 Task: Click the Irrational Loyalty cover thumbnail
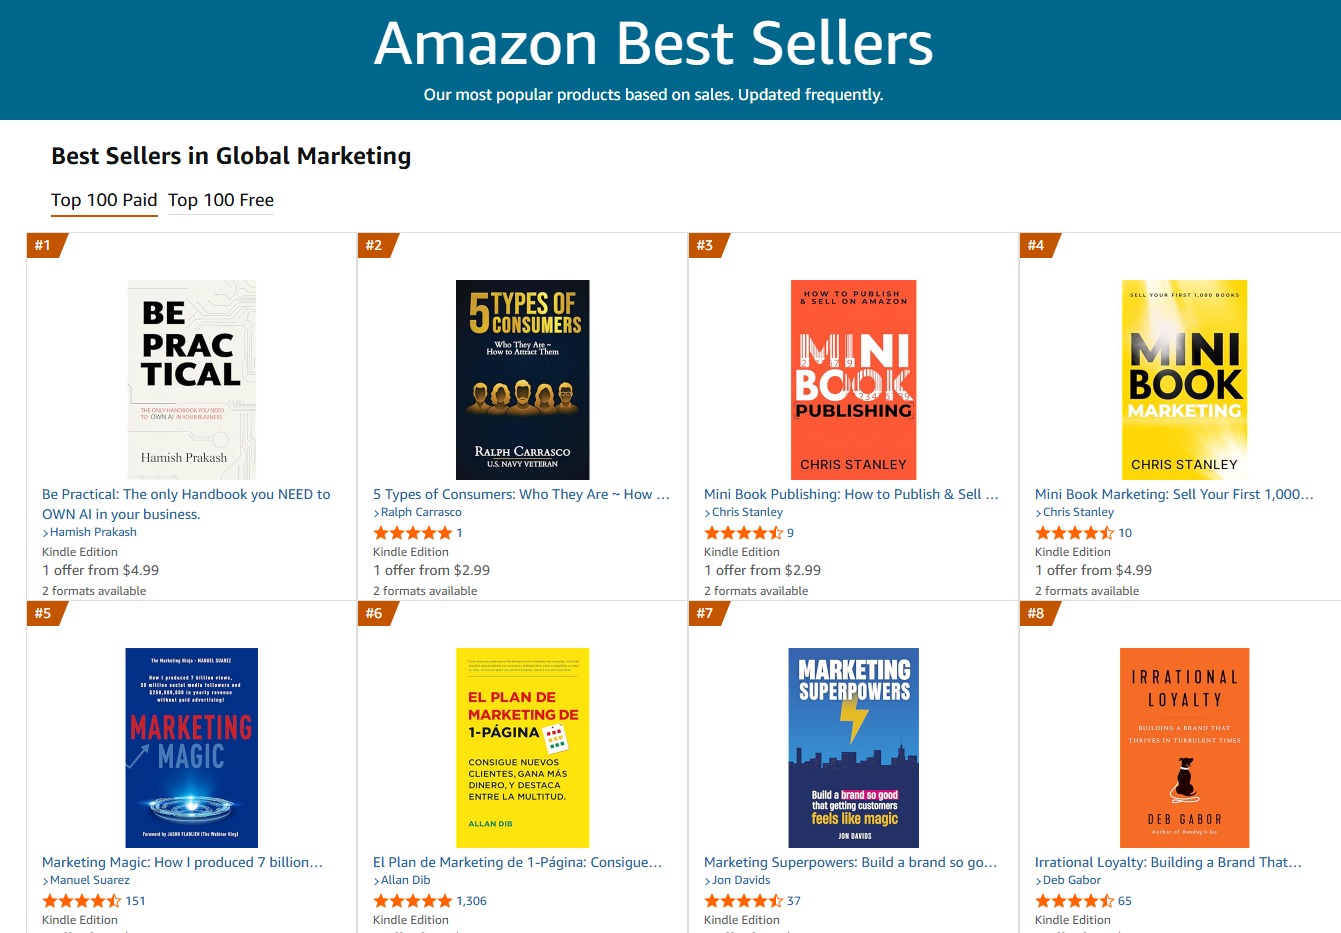point(1184,747)
